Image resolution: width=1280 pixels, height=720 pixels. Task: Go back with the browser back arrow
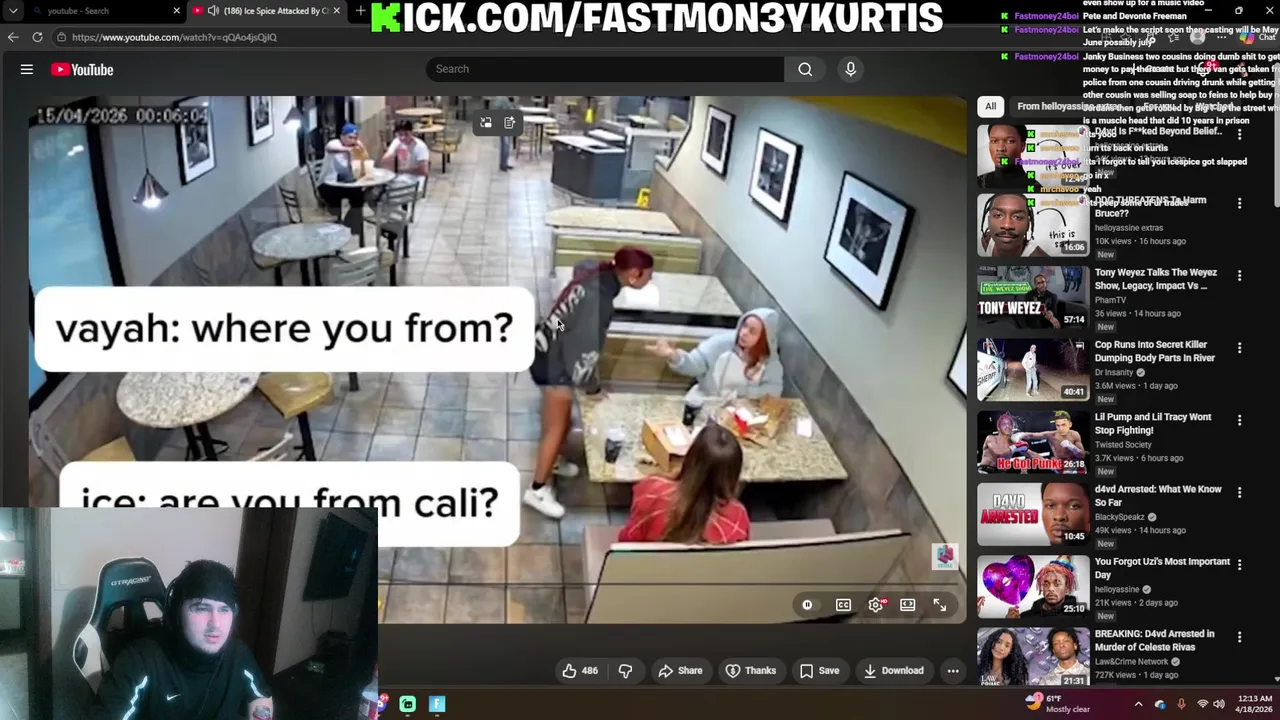point(13,37)
